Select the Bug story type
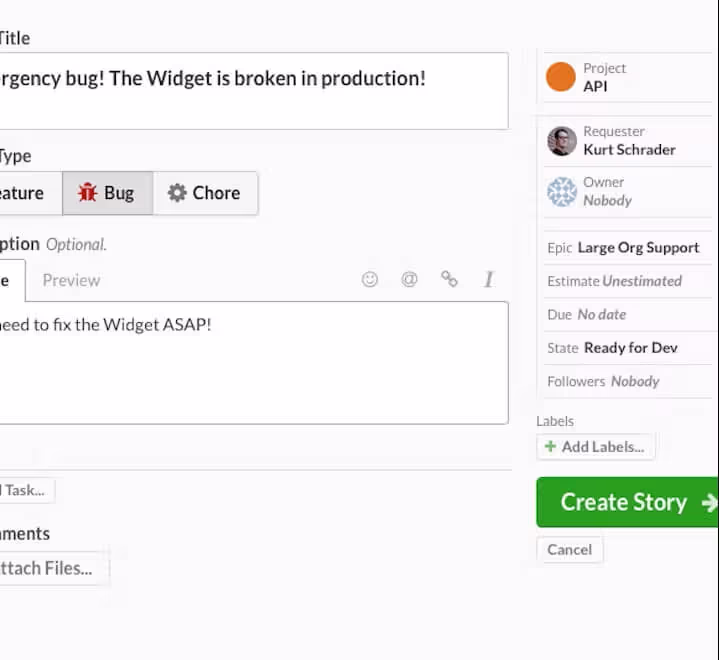 point(108,193)
